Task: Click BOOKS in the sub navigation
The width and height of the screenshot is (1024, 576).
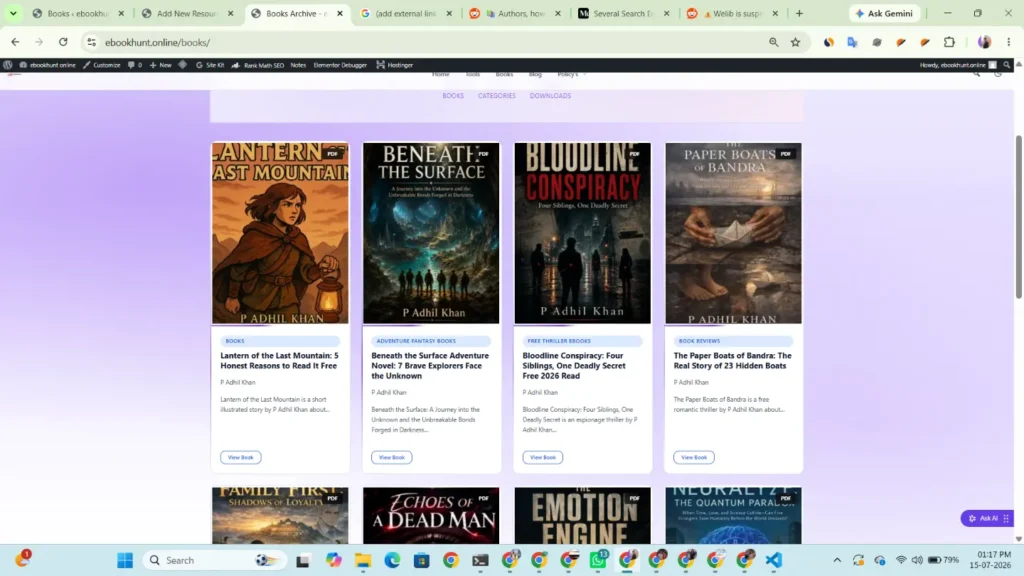Action: pos(453,96)
